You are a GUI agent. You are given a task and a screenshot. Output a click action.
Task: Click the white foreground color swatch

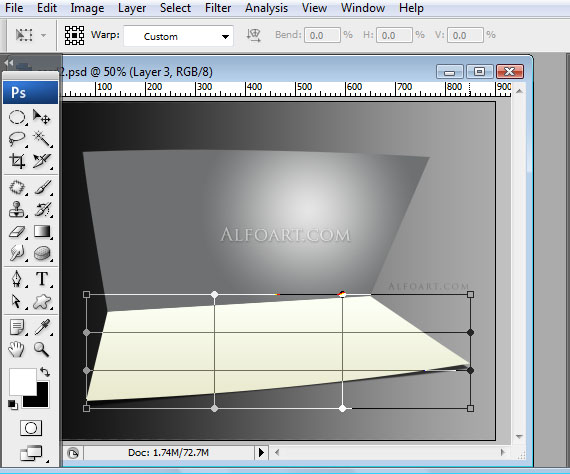[23, 382]
